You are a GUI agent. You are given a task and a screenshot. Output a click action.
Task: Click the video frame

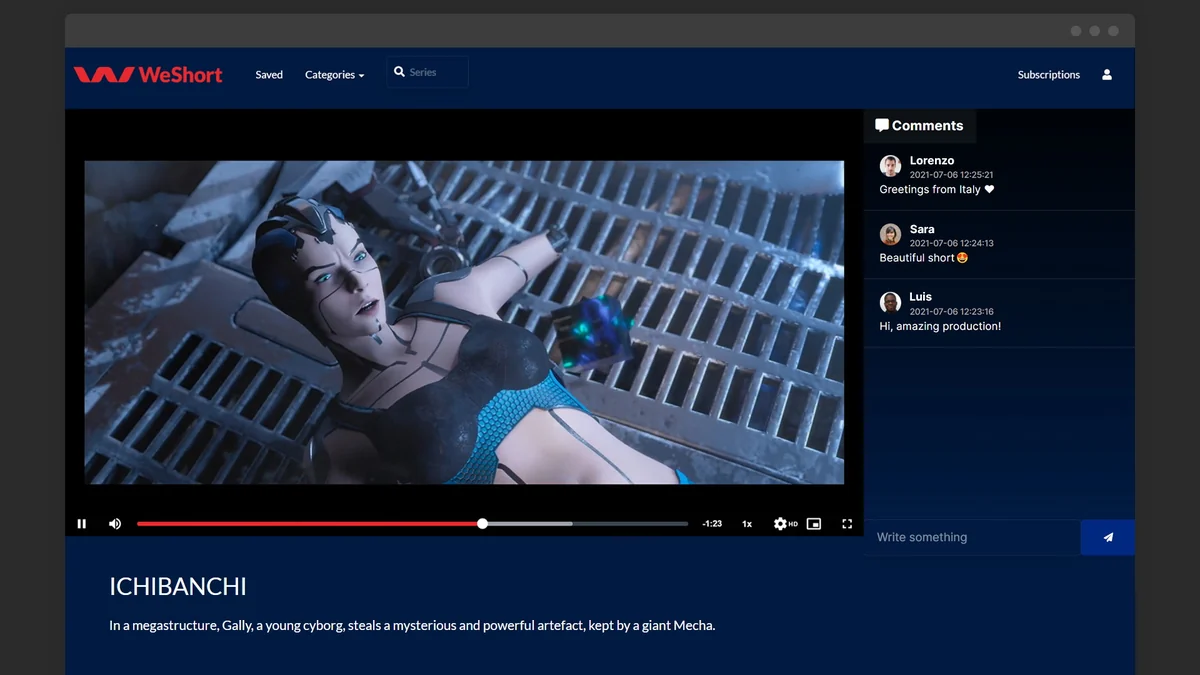(x=464, y=322)
